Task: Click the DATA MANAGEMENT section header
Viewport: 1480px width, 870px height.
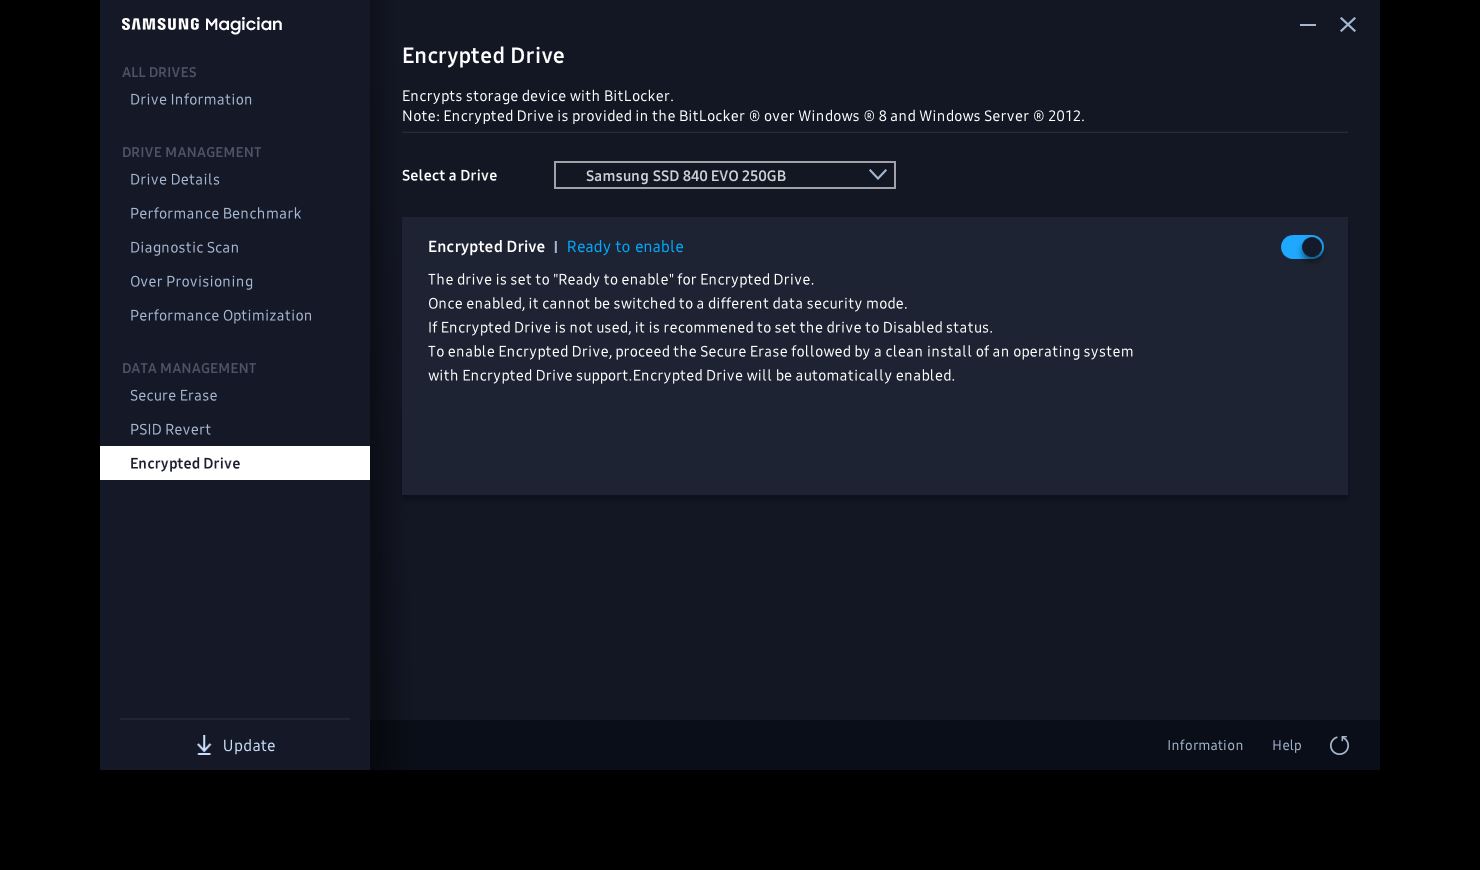Action: (x=189, y=368)
